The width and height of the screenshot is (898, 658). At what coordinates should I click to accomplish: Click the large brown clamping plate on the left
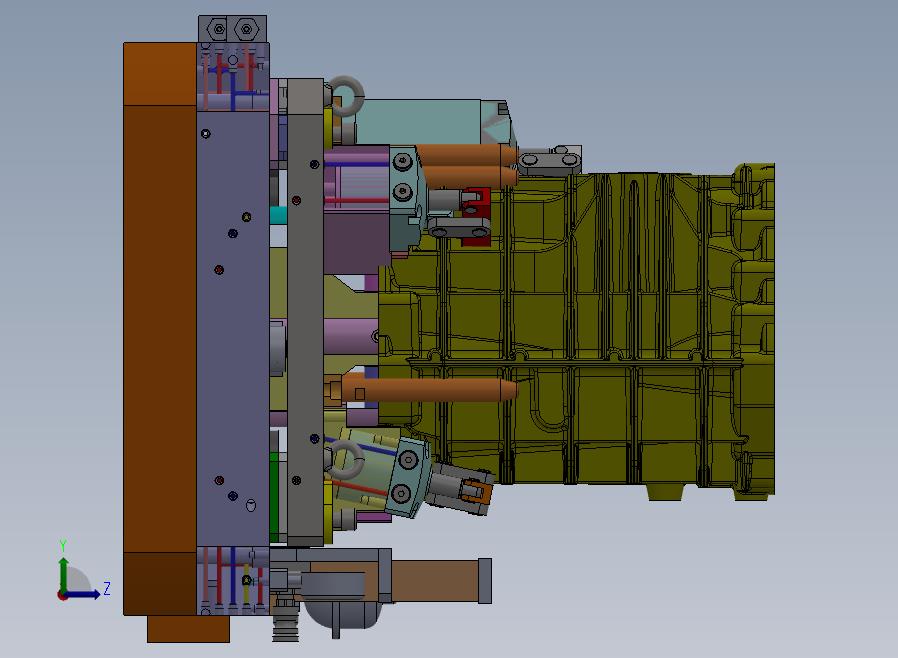point(160,329)
